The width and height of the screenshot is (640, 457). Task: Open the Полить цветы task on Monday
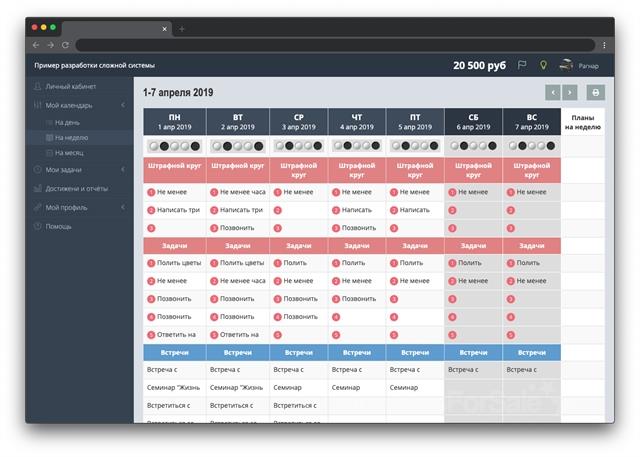point(179,263)
